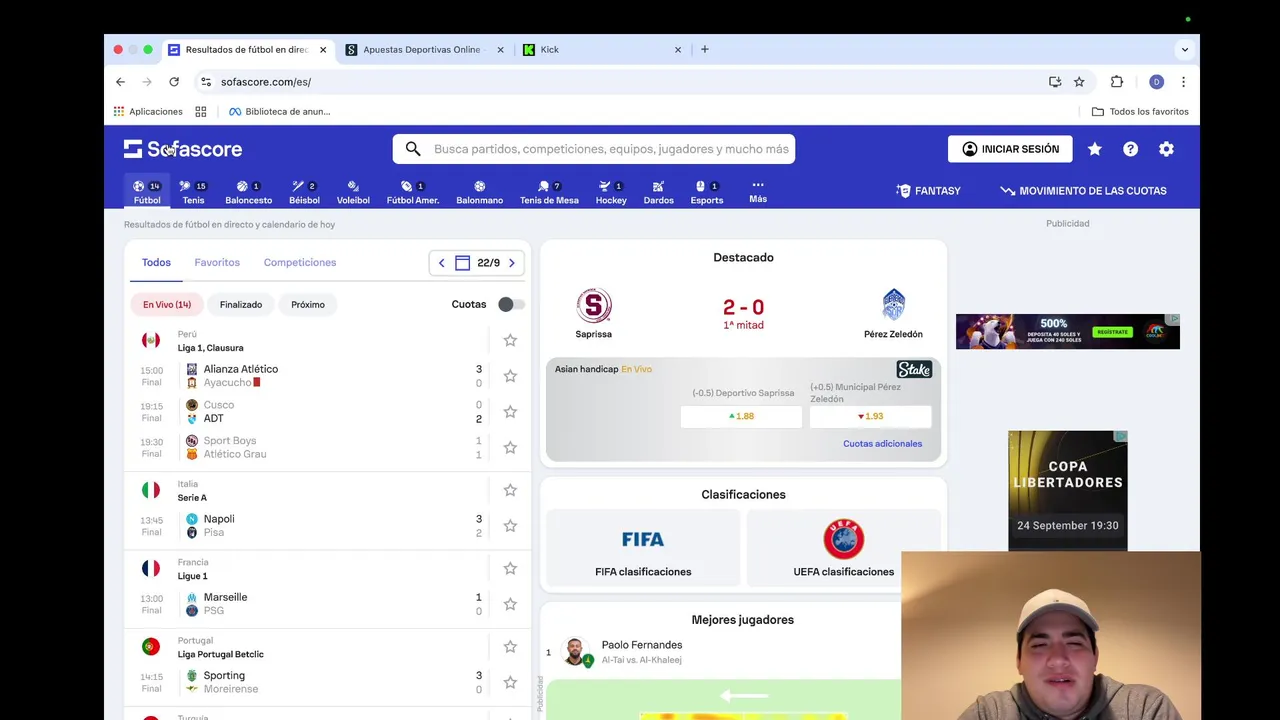Click the Saprissa team logo

(x=594, y=305)
